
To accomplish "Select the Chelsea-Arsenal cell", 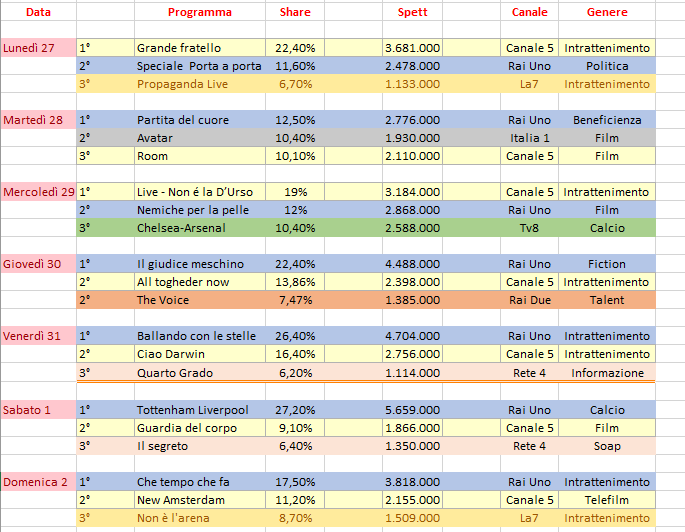I will coord(199,228).
